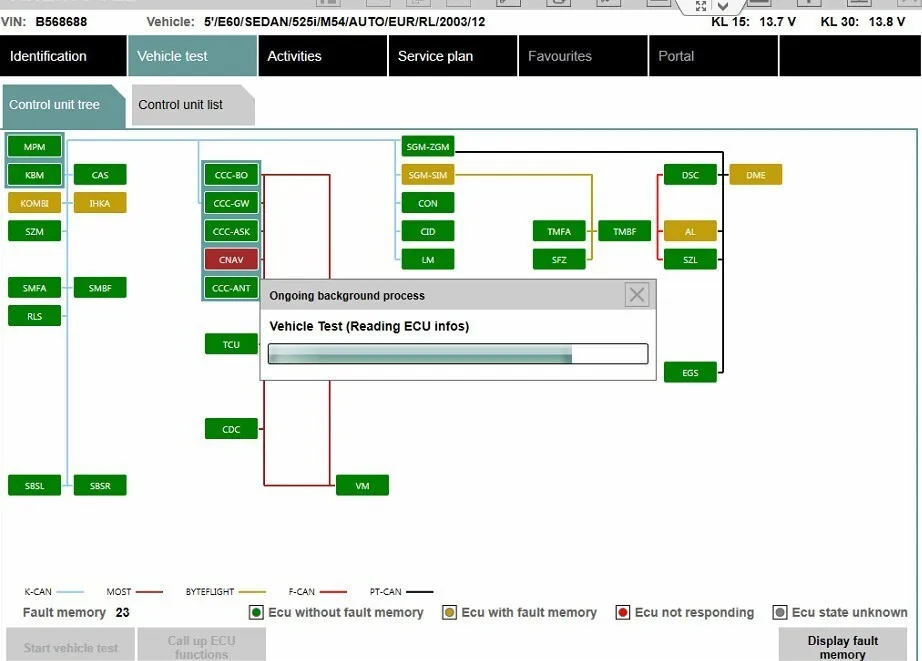Open the Identification tab

63,56
